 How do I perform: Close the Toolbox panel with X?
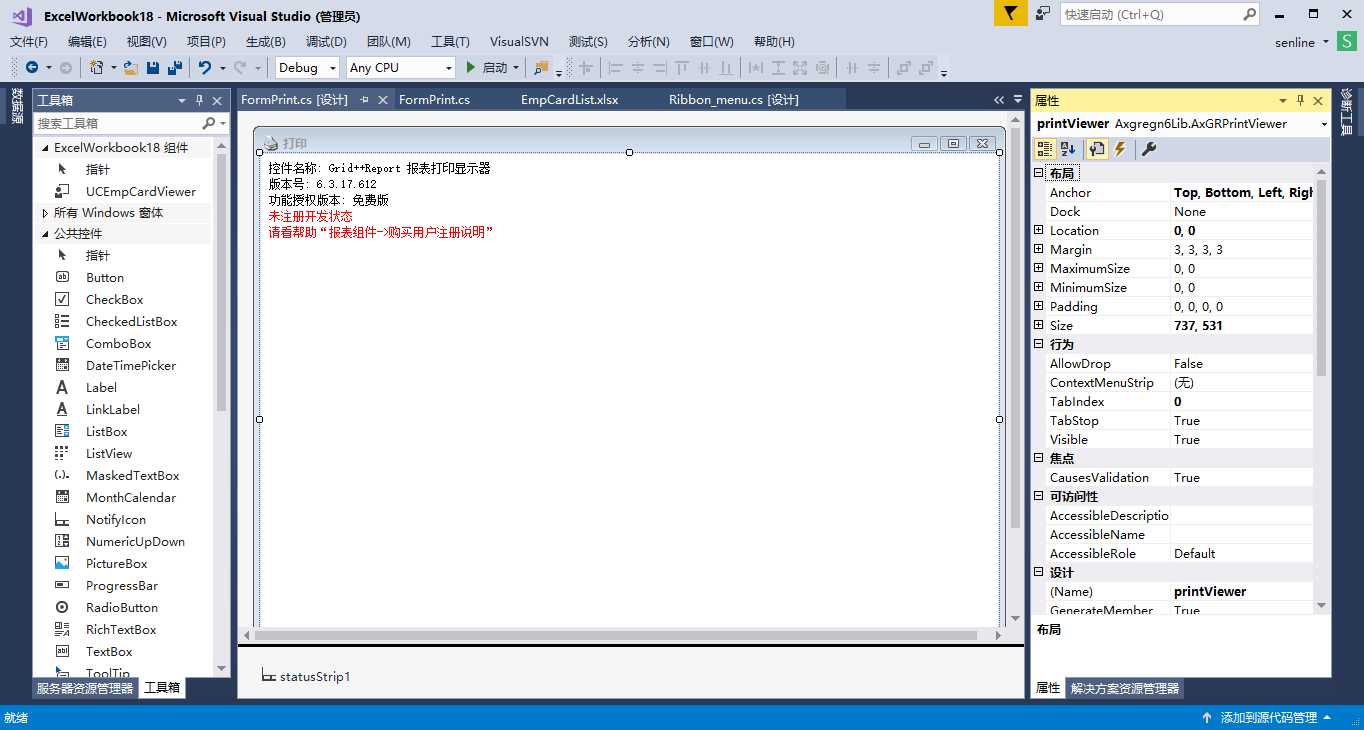tap(217, 100)
